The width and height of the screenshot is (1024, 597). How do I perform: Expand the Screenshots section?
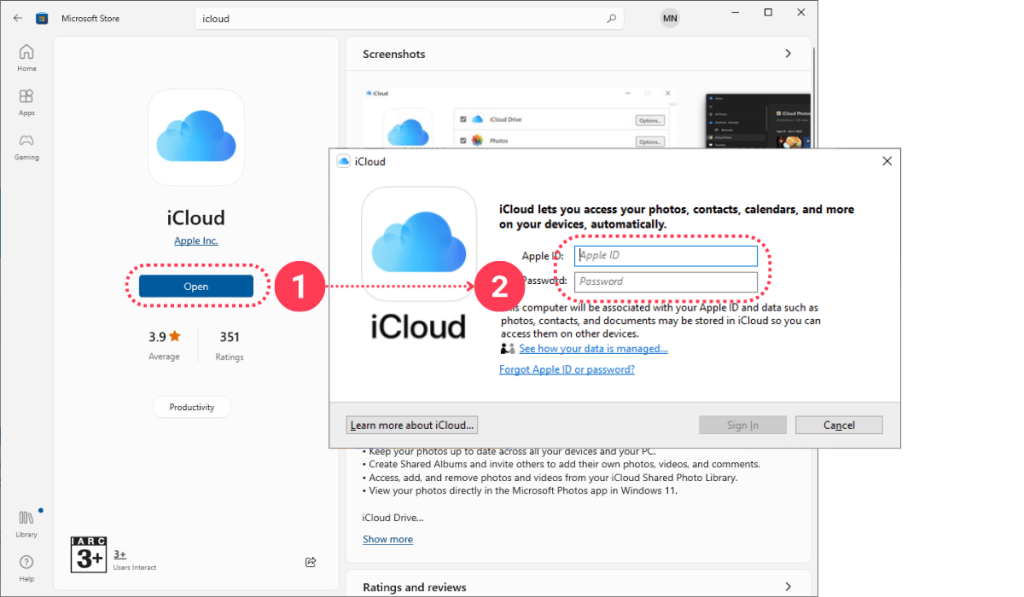pos(788,54)
